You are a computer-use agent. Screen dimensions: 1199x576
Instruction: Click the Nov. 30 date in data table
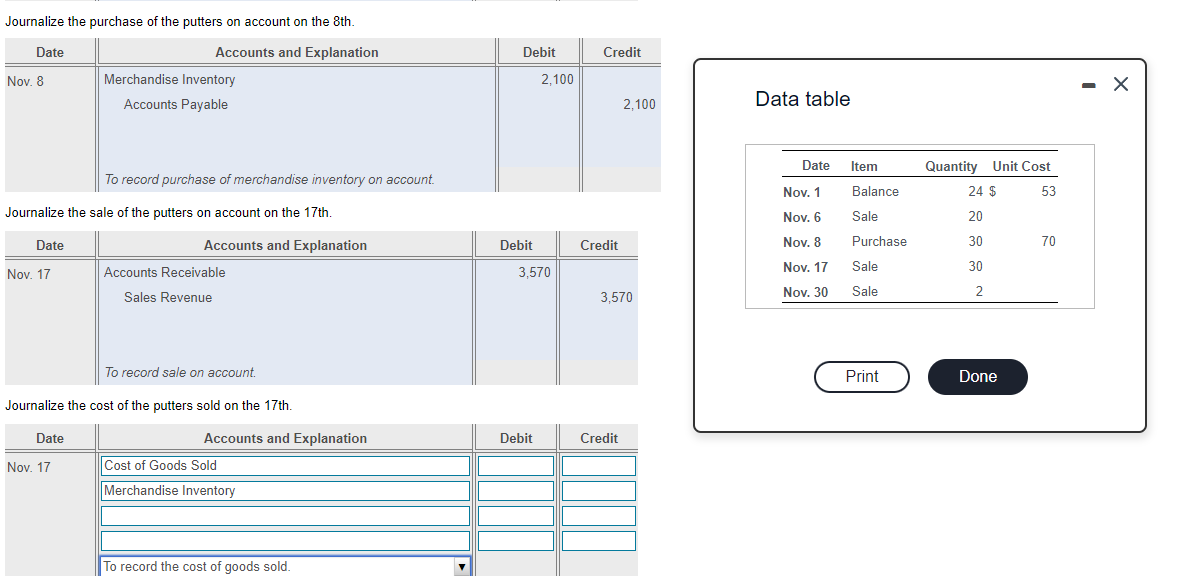click(805, 292)
